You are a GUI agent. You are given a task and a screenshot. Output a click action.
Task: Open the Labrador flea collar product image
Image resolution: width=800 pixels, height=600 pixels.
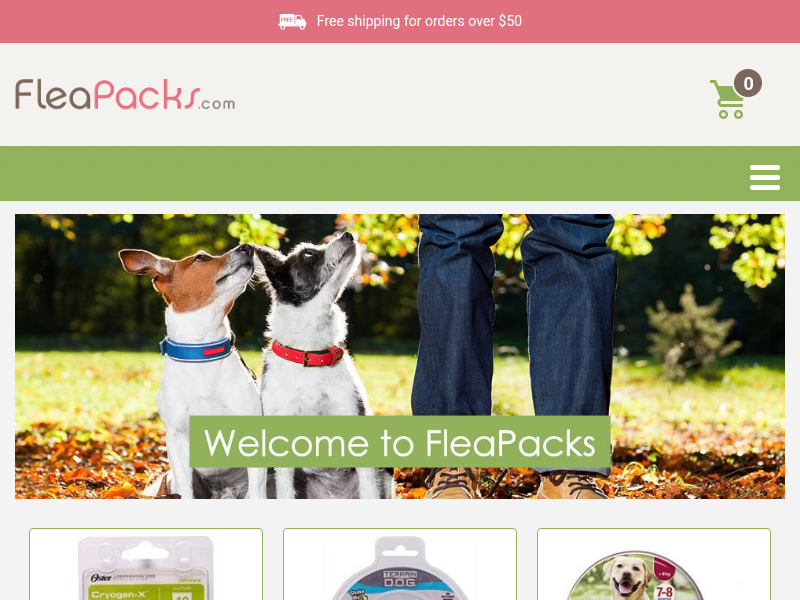(636, 576)
